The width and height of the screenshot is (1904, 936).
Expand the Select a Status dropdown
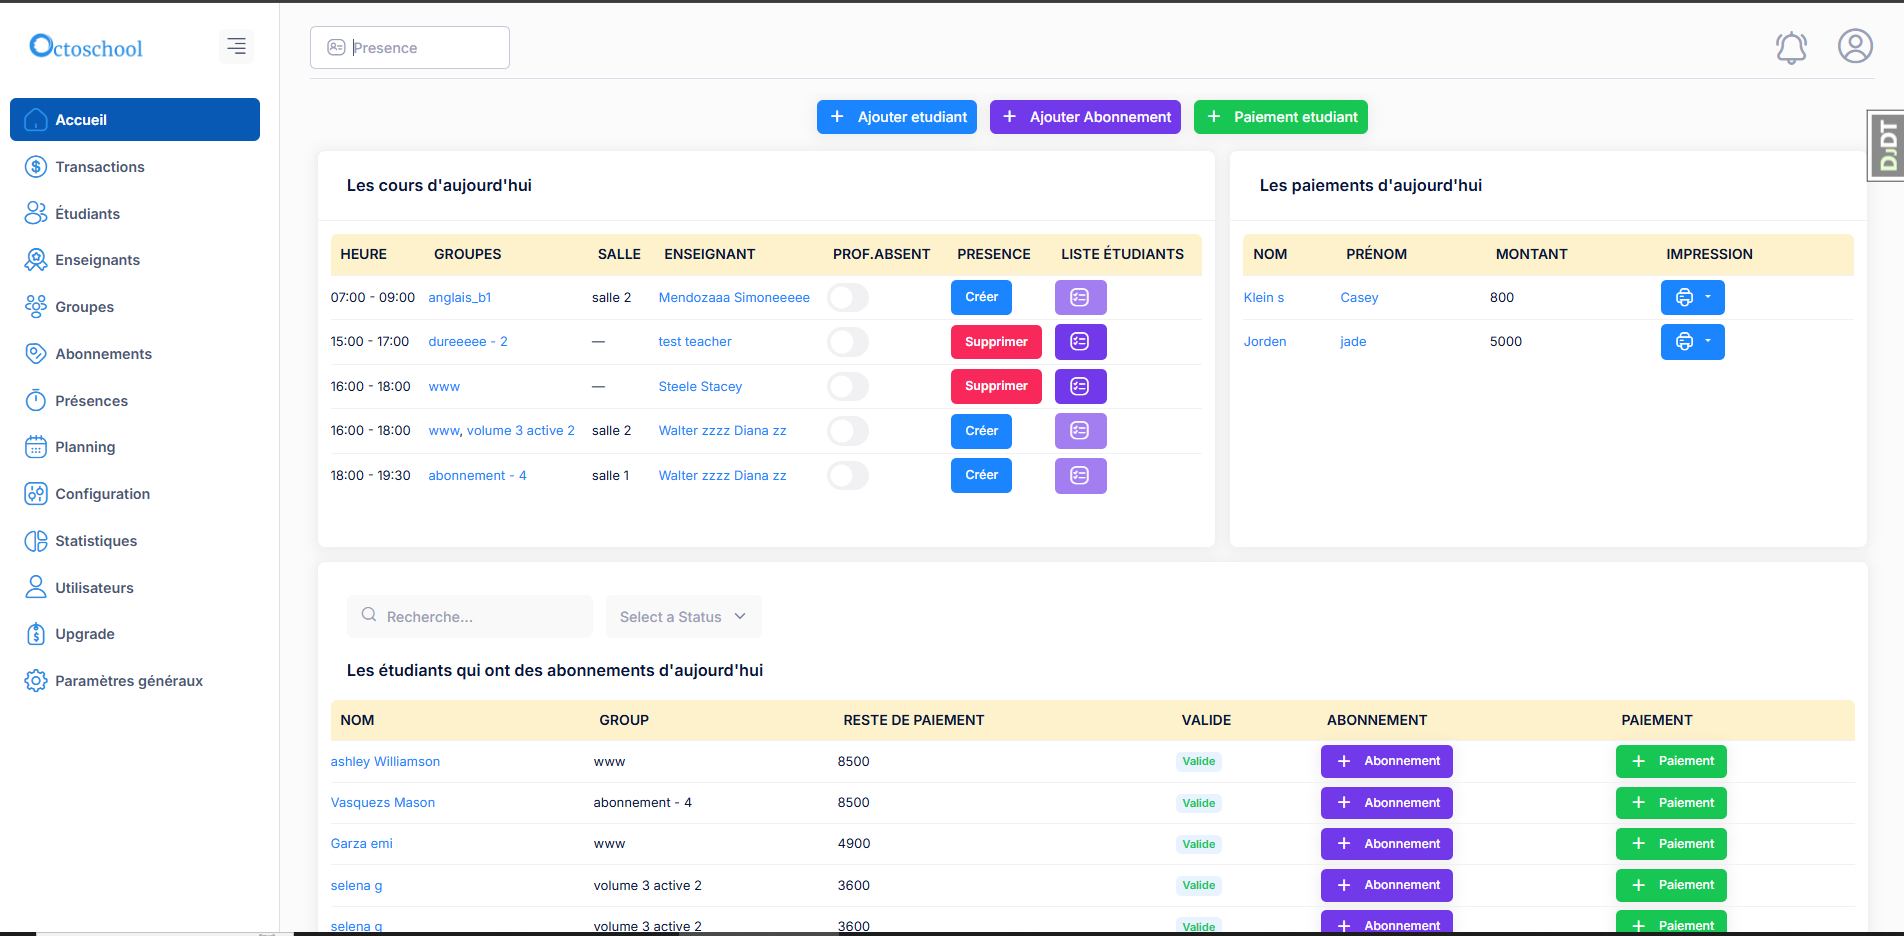point(683,617)
